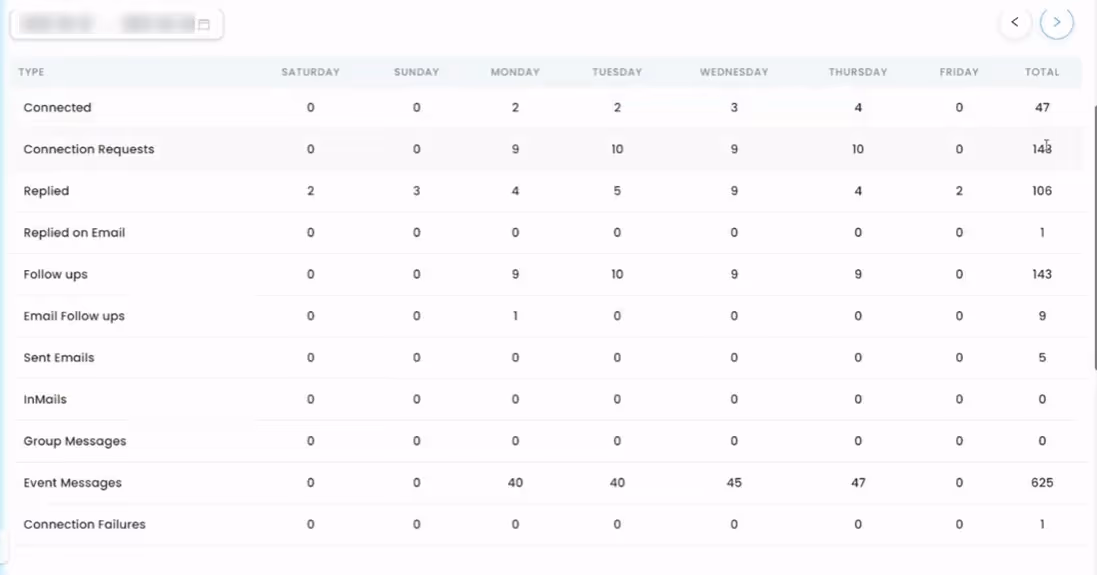Click Connected Wednesday value 3
The height and width of the screenshot is (575, 1097).
(x=734, y=108)
